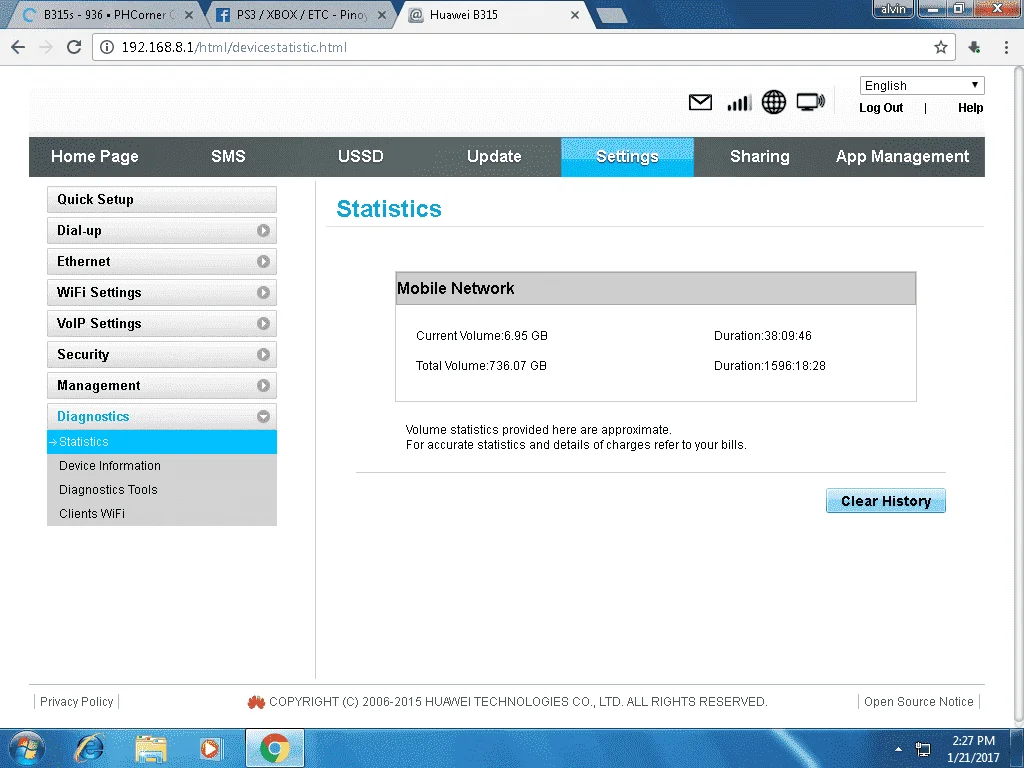The width and height of the screenshot is (1024, 768).
Task: Click the page vertical scrollbar
Action: coord(1018,394)
